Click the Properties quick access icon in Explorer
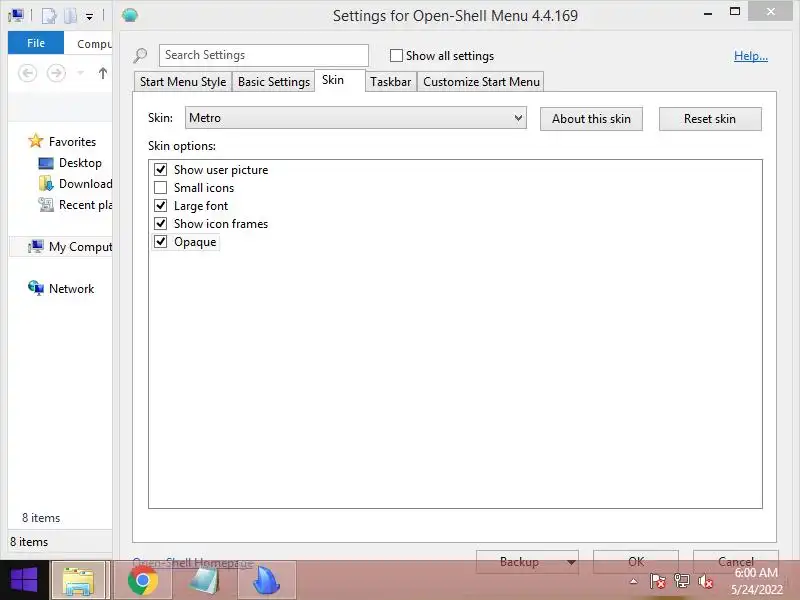Viewport: 800px width, 600px height. (49, 16)
